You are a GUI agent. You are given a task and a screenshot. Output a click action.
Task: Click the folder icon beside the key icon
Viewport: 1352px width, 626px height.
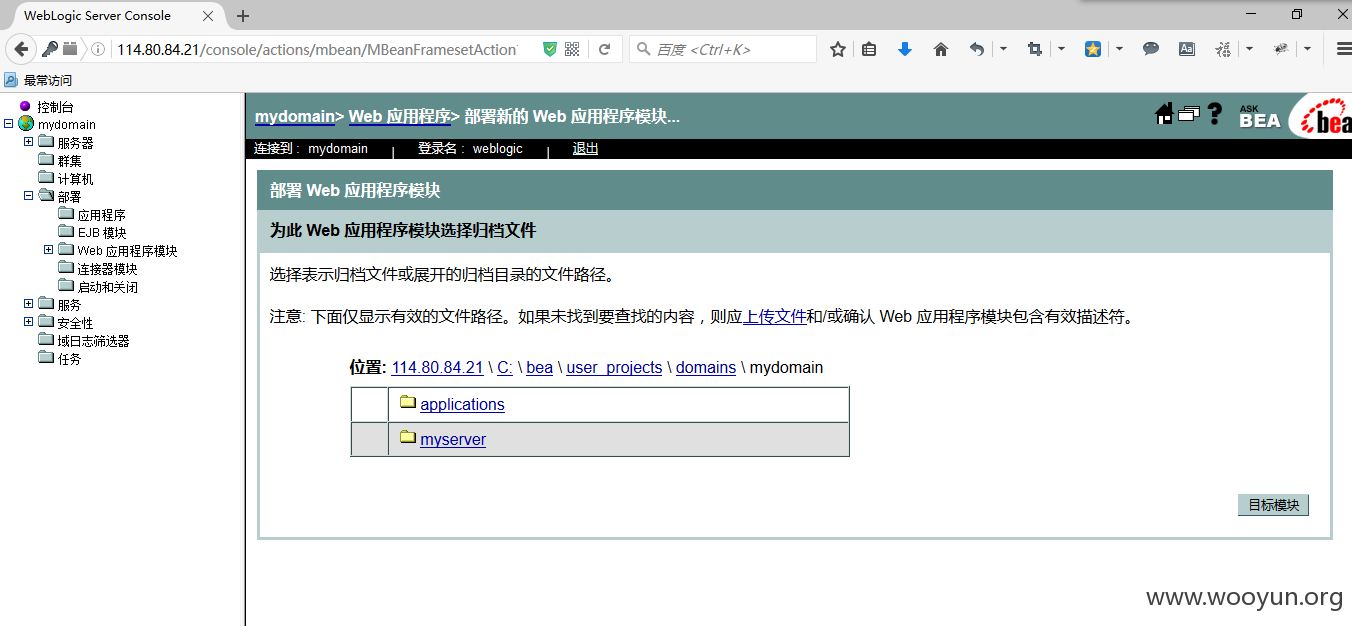coord(70,49)
